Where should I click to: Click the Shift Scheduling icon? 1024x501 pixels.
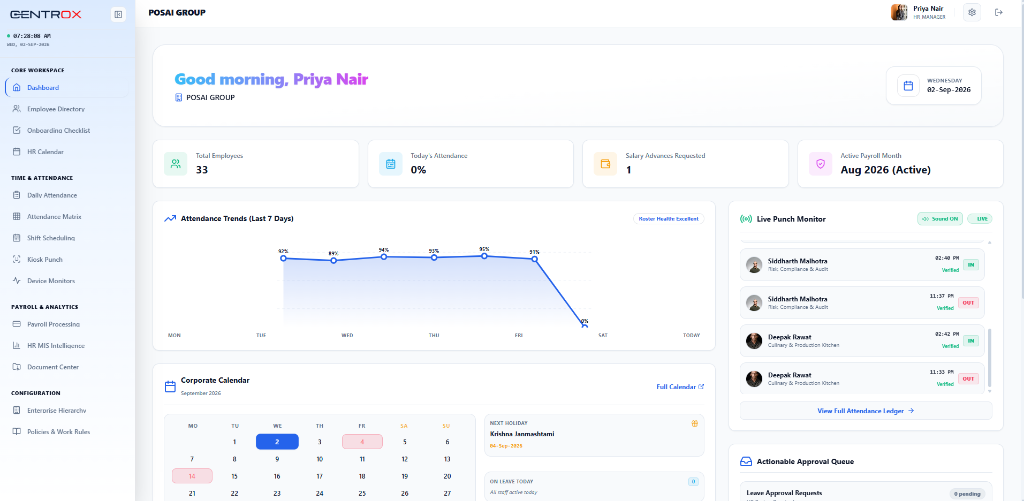17,238
